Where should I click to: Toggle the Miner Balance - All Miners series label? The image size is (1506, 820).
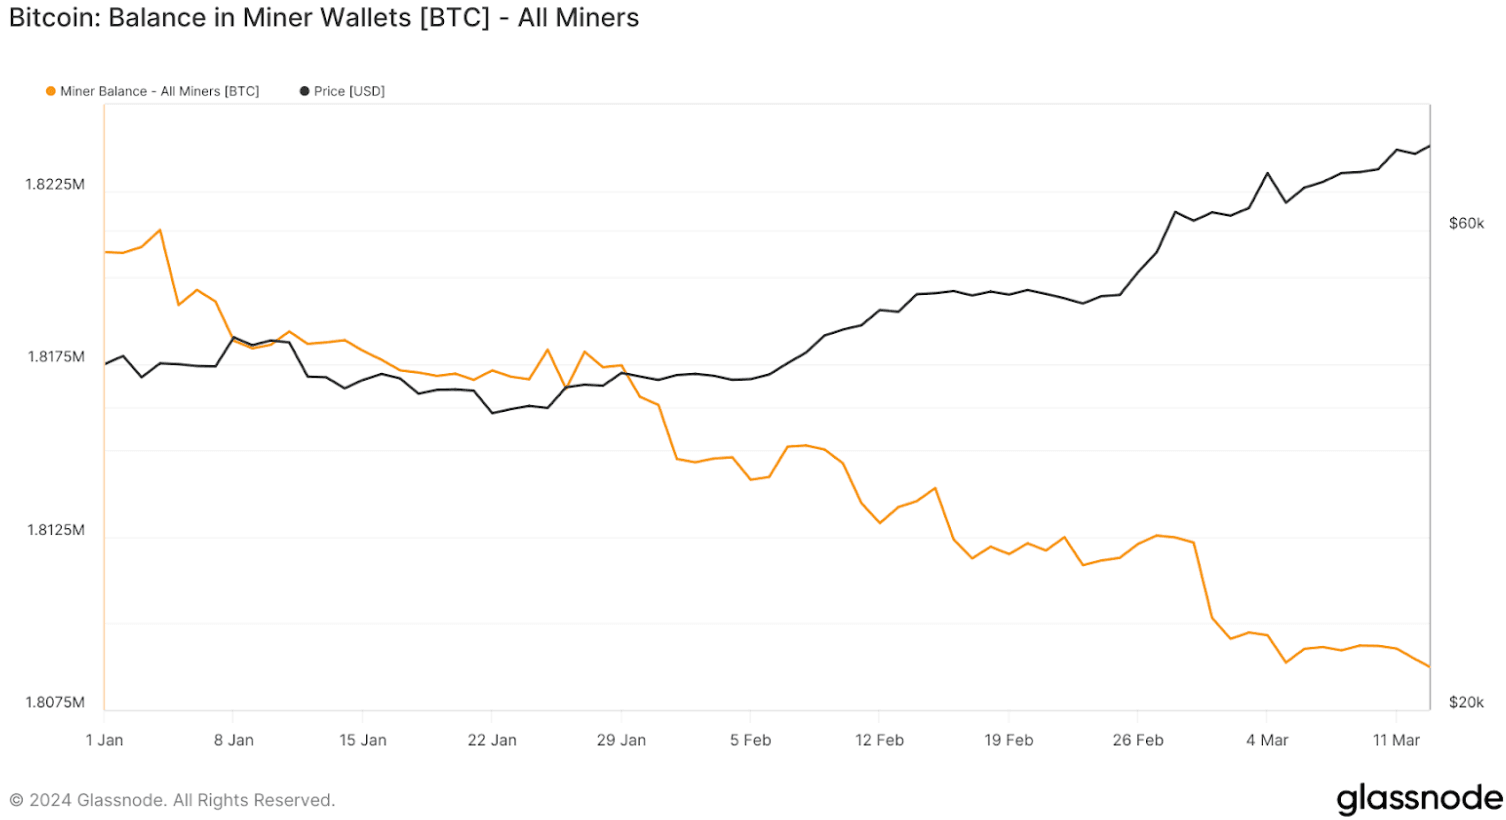coord(159,91)
